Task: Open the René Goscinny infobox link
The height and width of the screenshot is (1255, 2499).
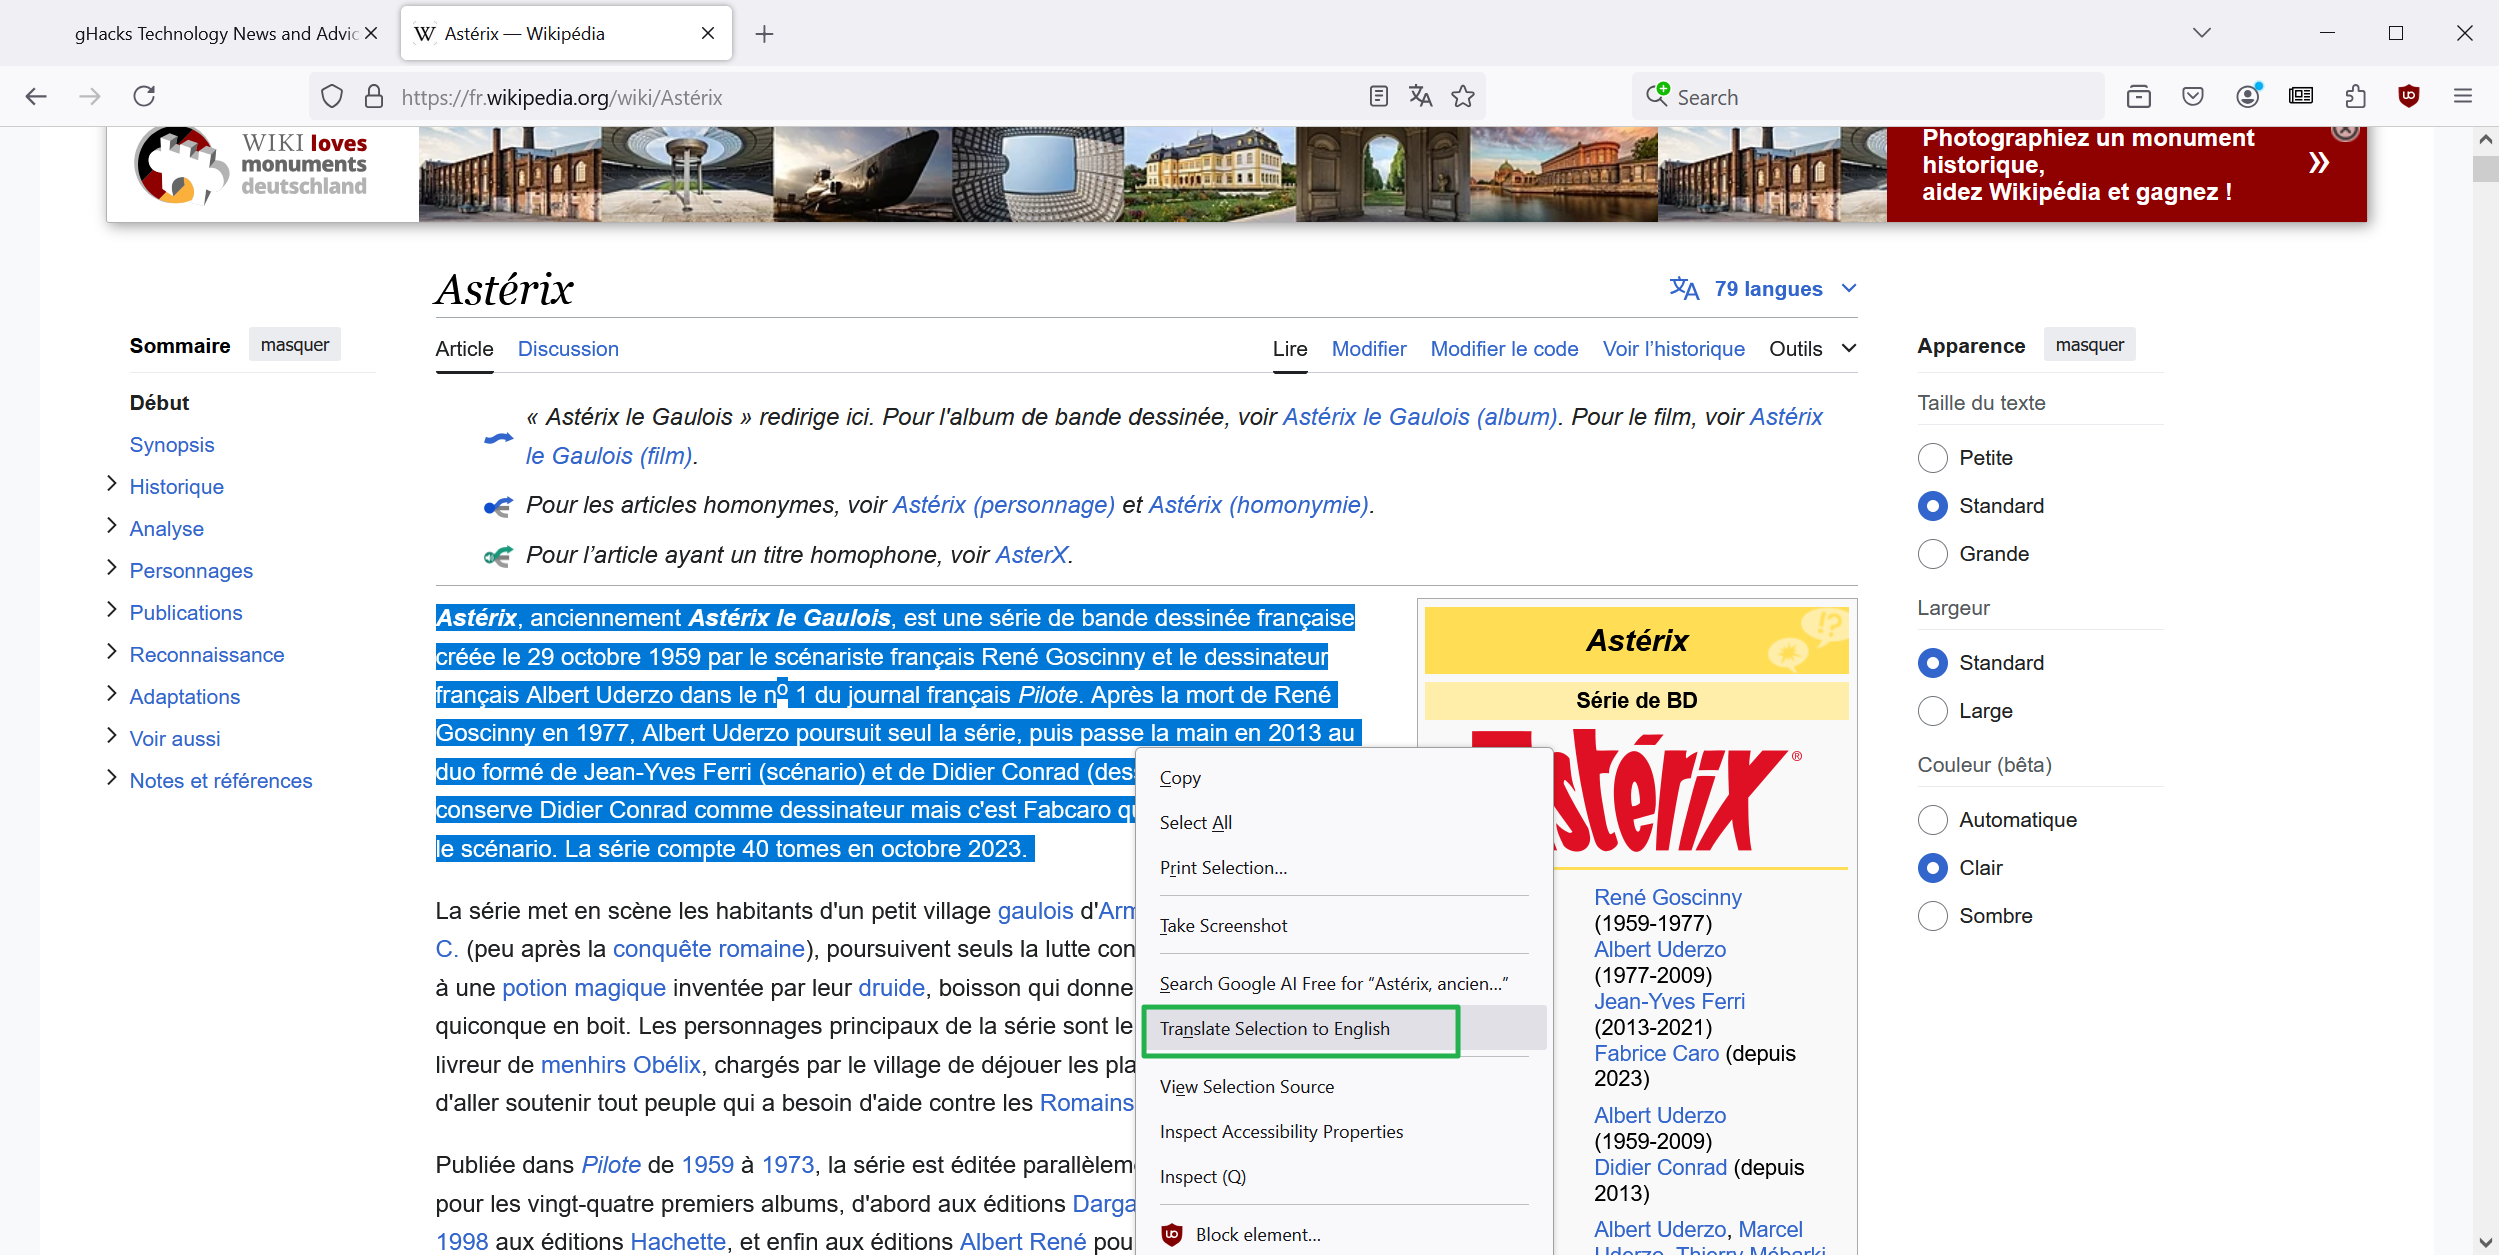Action: tap(1667, 898)
